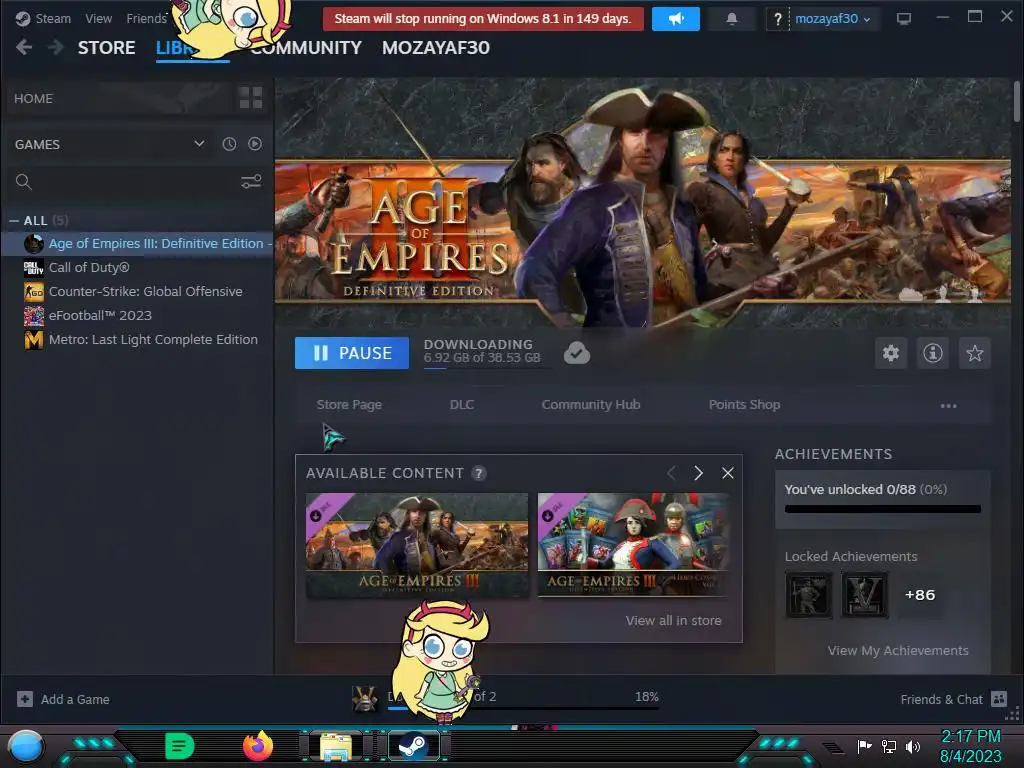The width and height of the screenshot is (1024, 768).
Task: Open advanced filter settings sliders icon
Action: point(251,182)
